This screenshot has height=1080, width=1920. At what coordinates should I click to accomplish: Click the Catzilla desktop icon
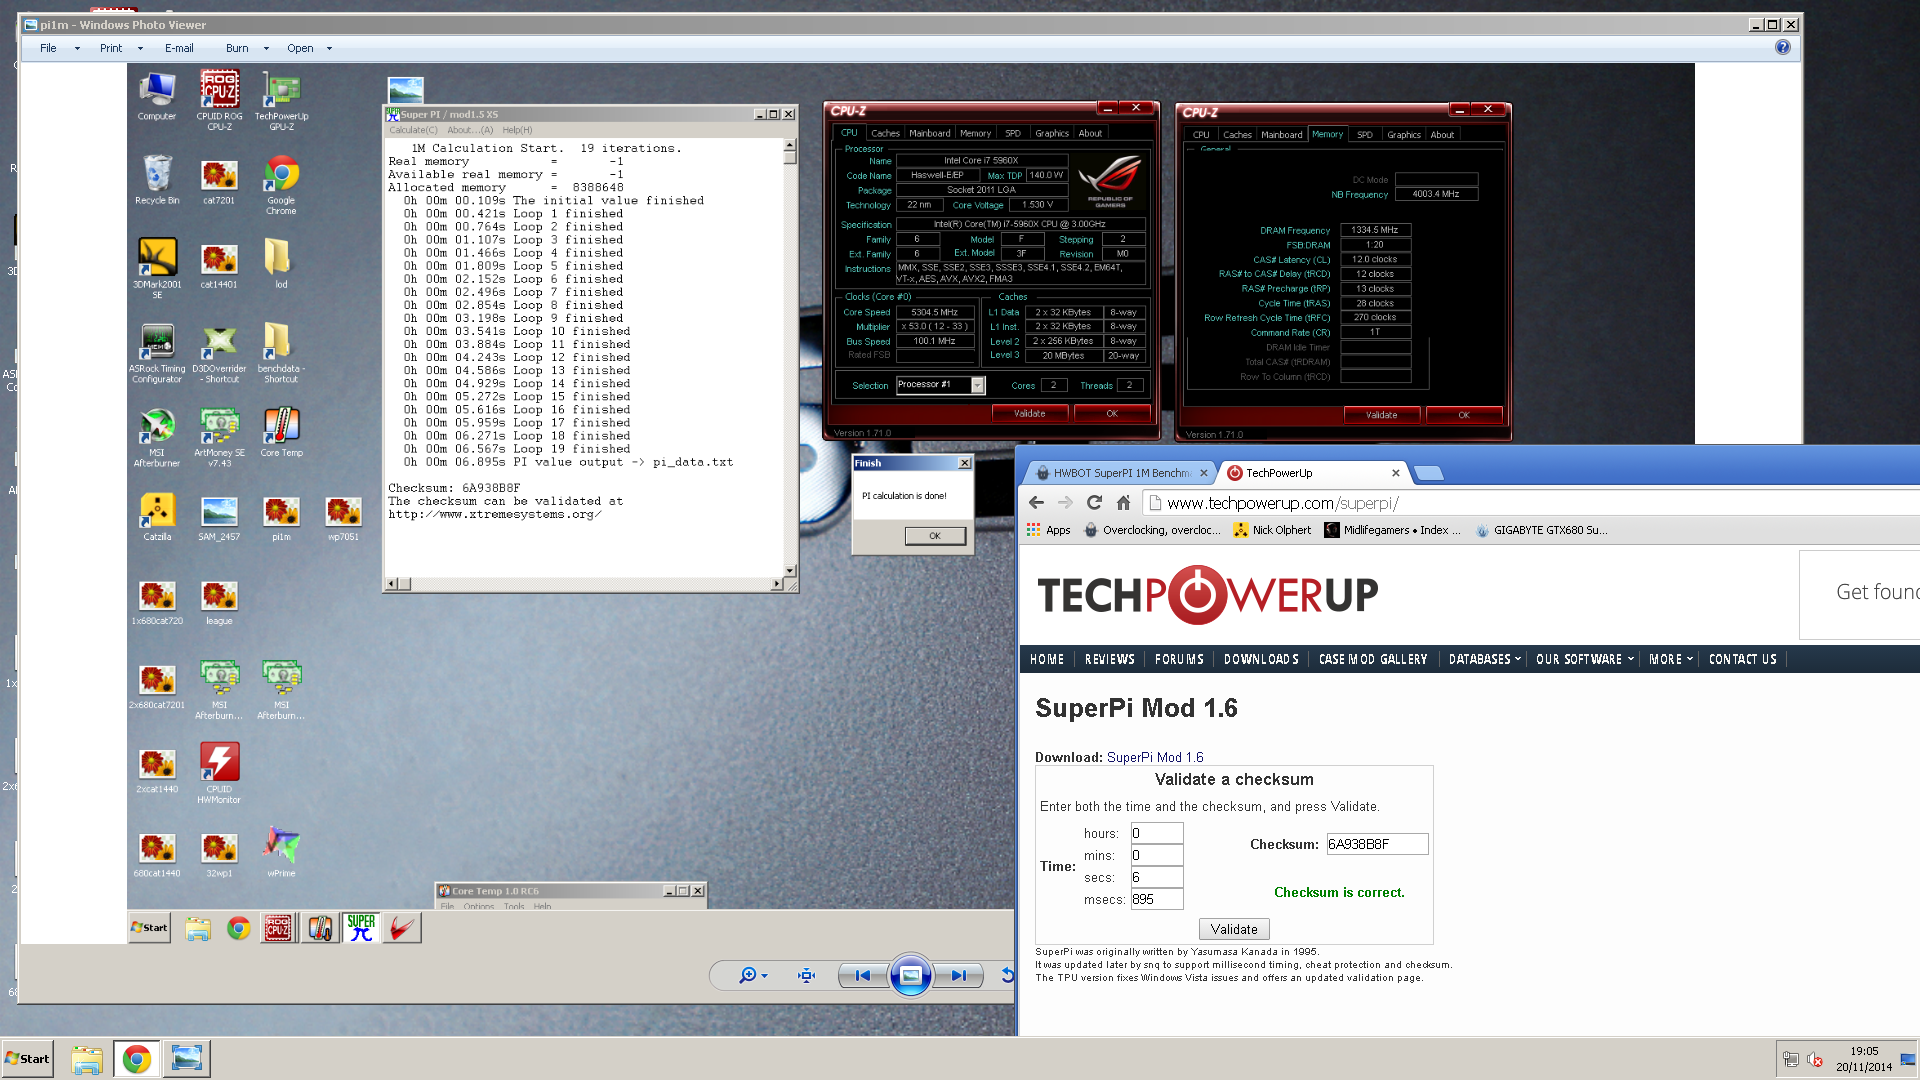click(157, 517)
